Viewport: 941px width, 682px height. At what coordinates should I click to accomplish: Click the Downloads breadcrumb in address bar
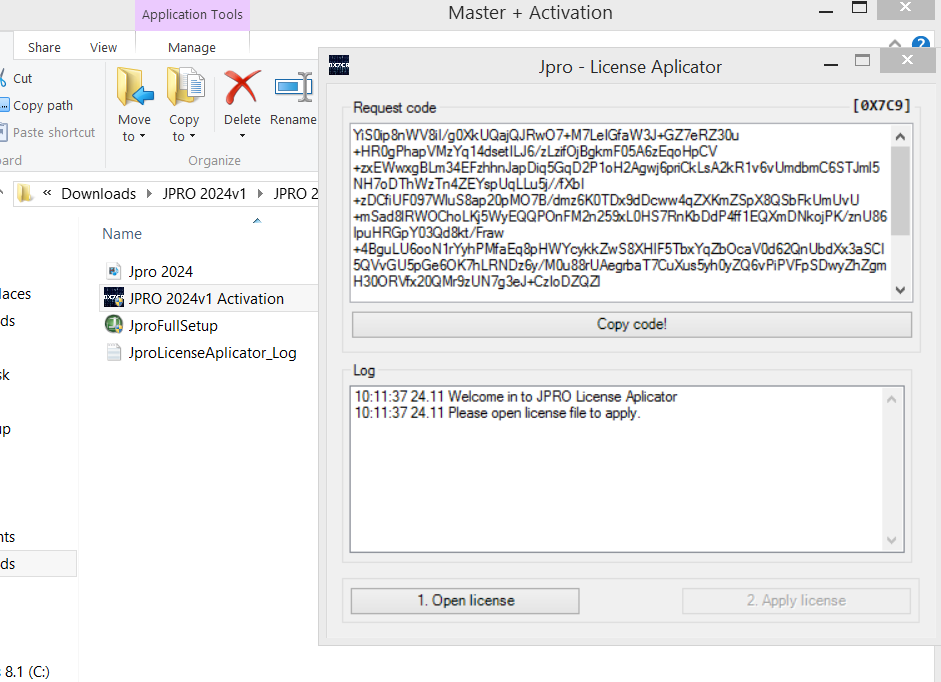(x=98, y=194)
